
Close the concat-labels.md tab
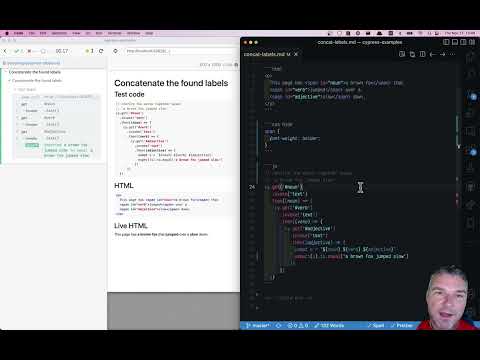(296, 54)
